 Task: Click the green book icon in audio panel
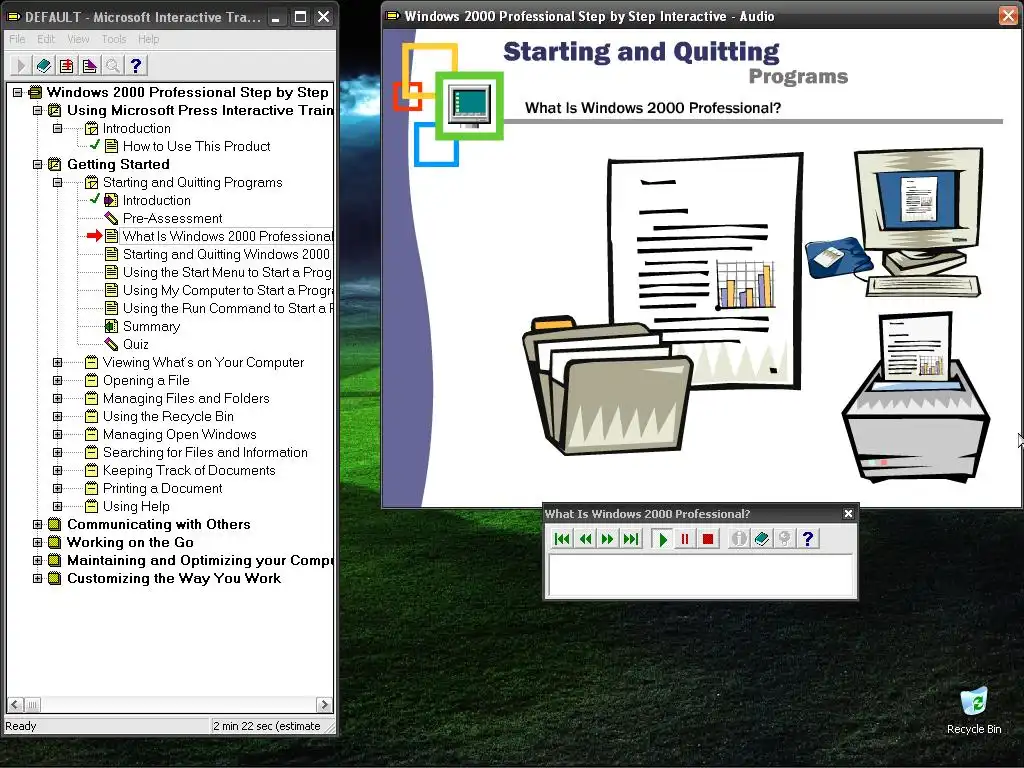(761, 539)
